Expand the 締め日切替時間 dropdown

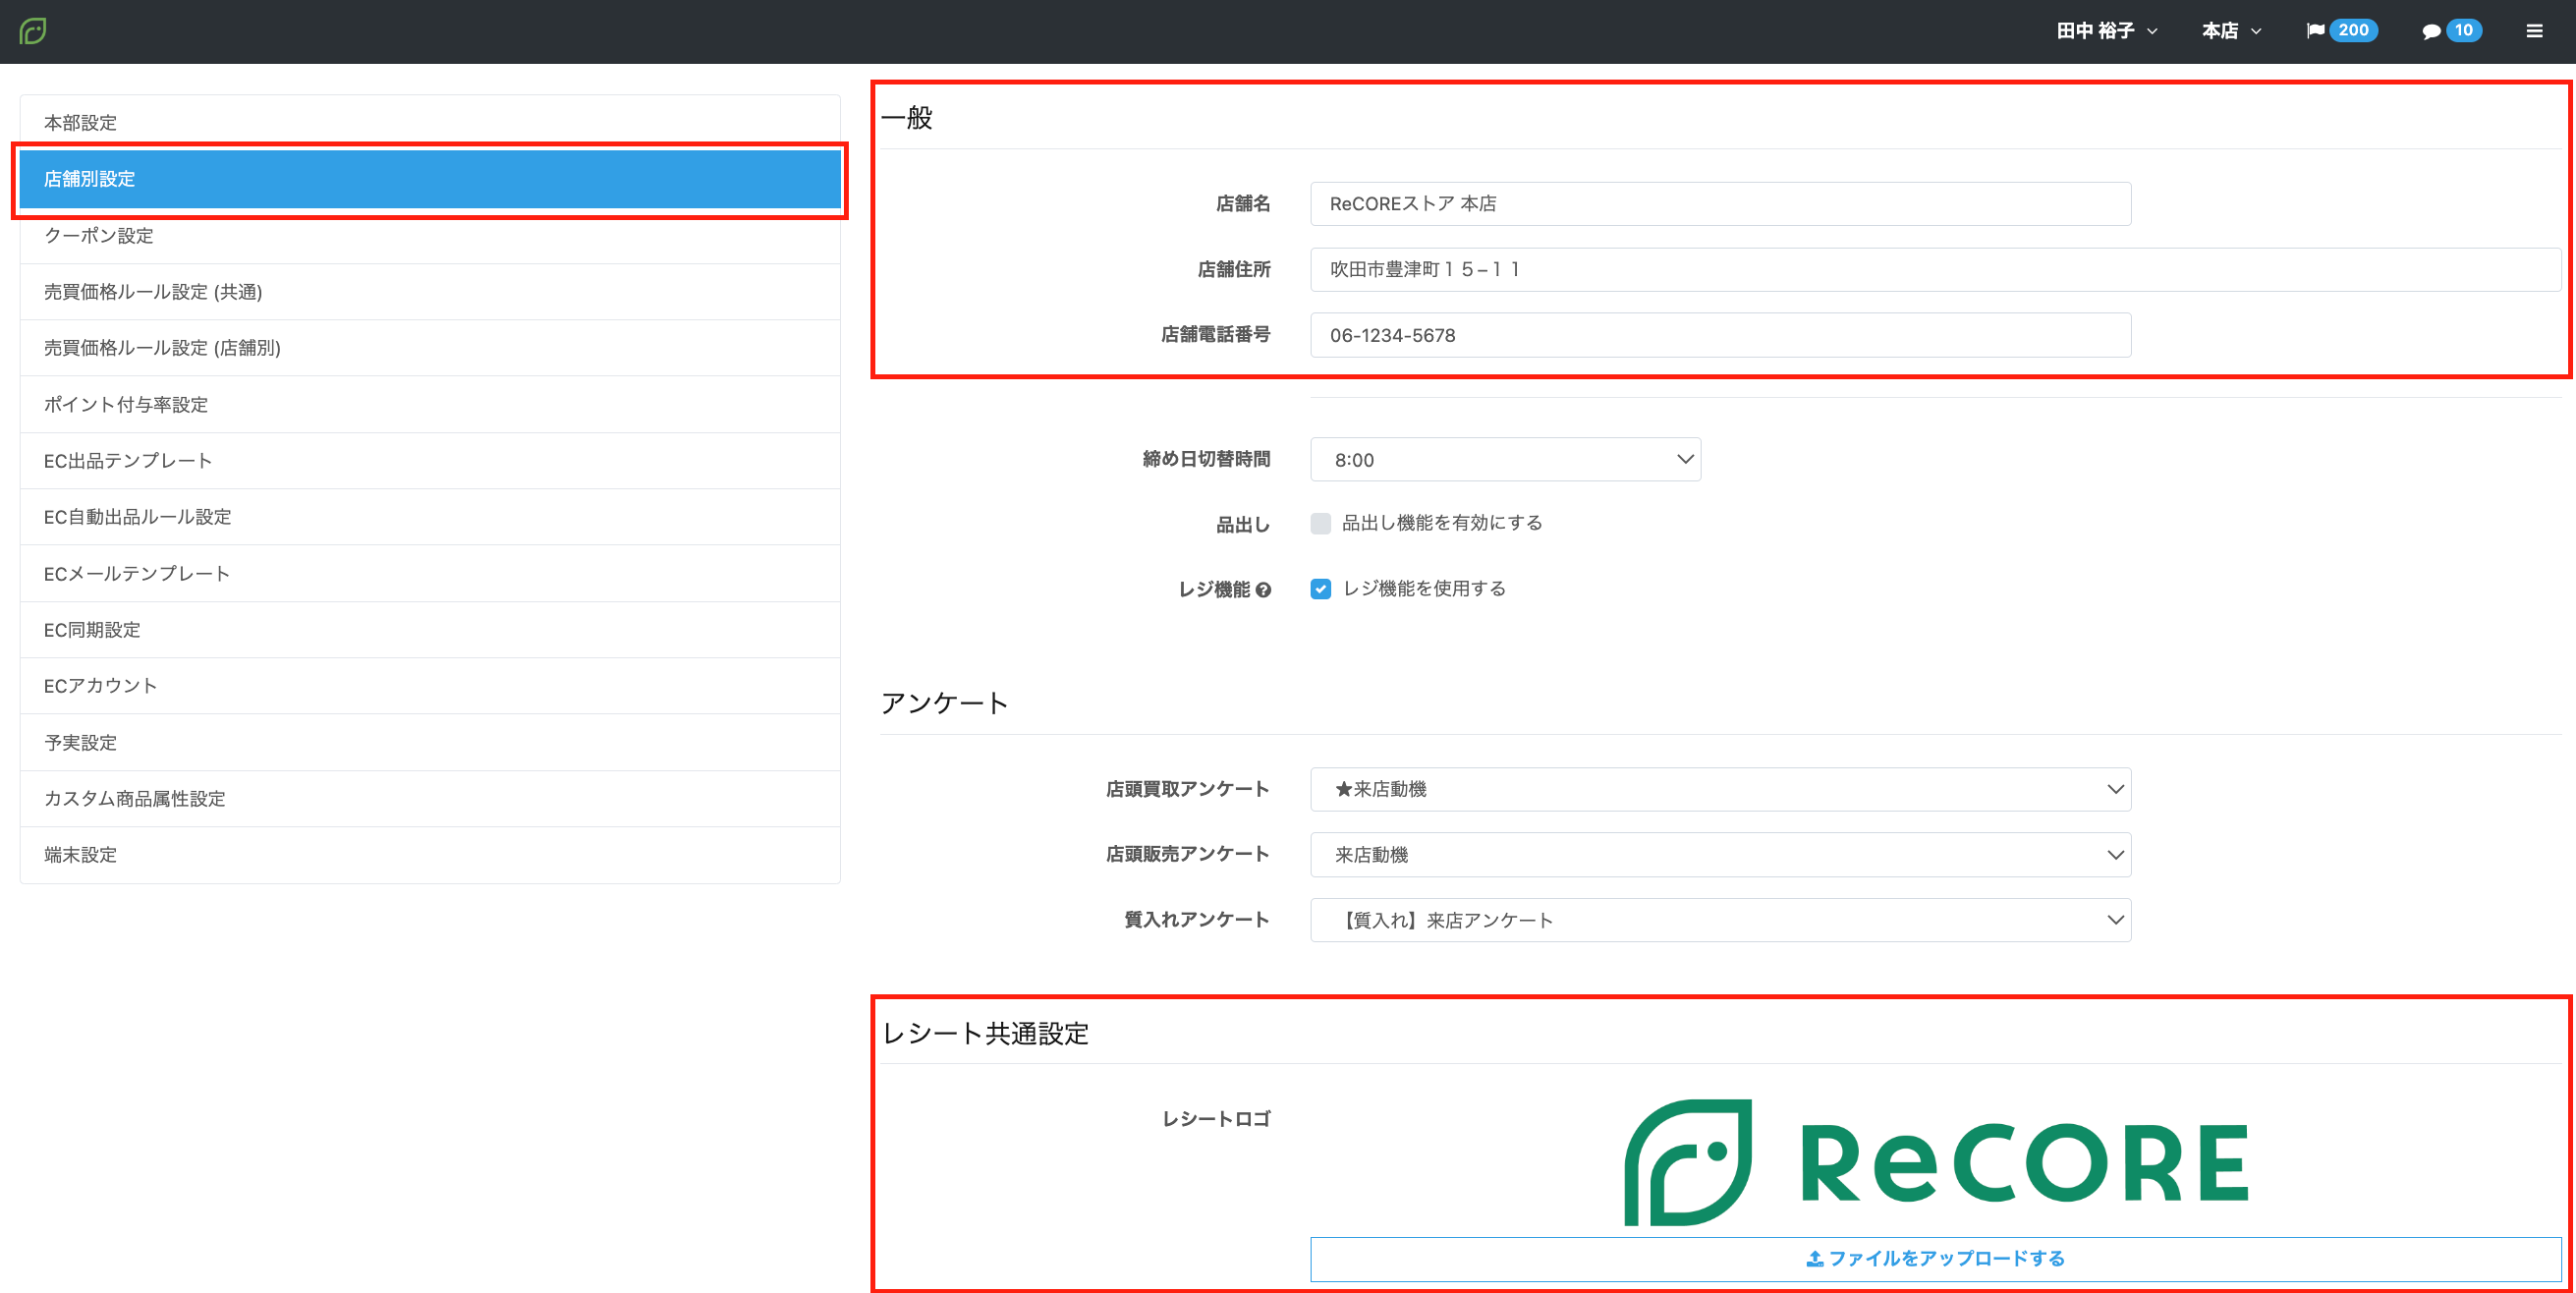pyautogui.click(x=1505, y=460)
